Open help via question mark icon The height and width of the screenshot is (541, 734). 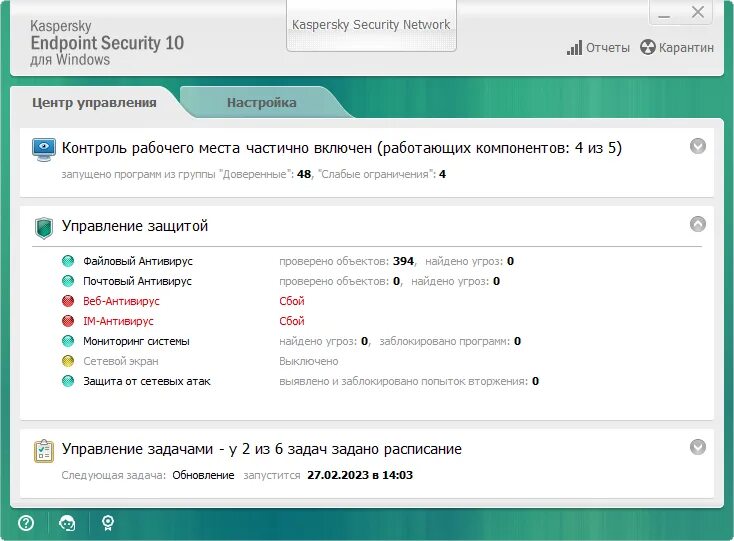26,523
